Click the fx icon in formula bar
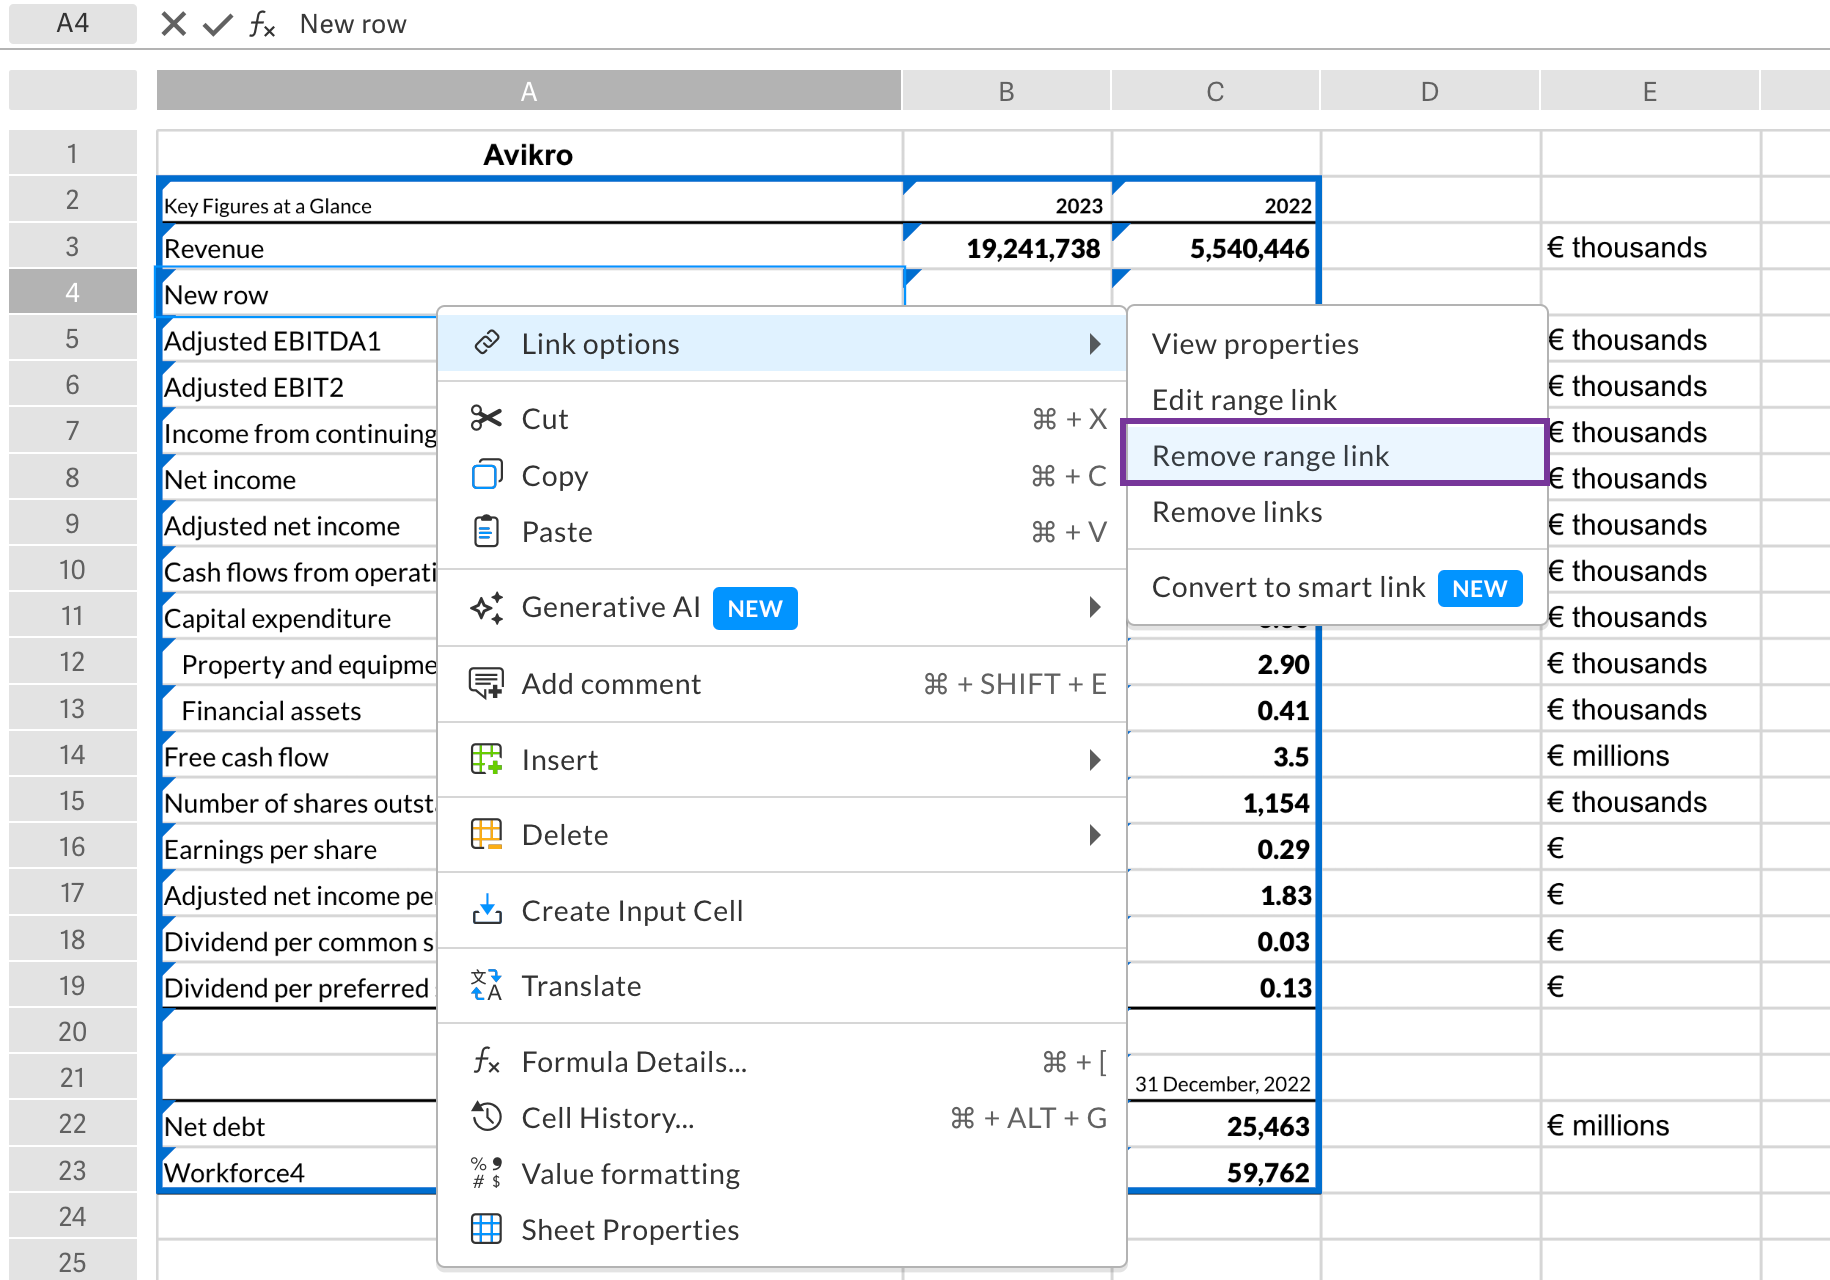Screen dimensions: 1830x1280 (262, 23)
